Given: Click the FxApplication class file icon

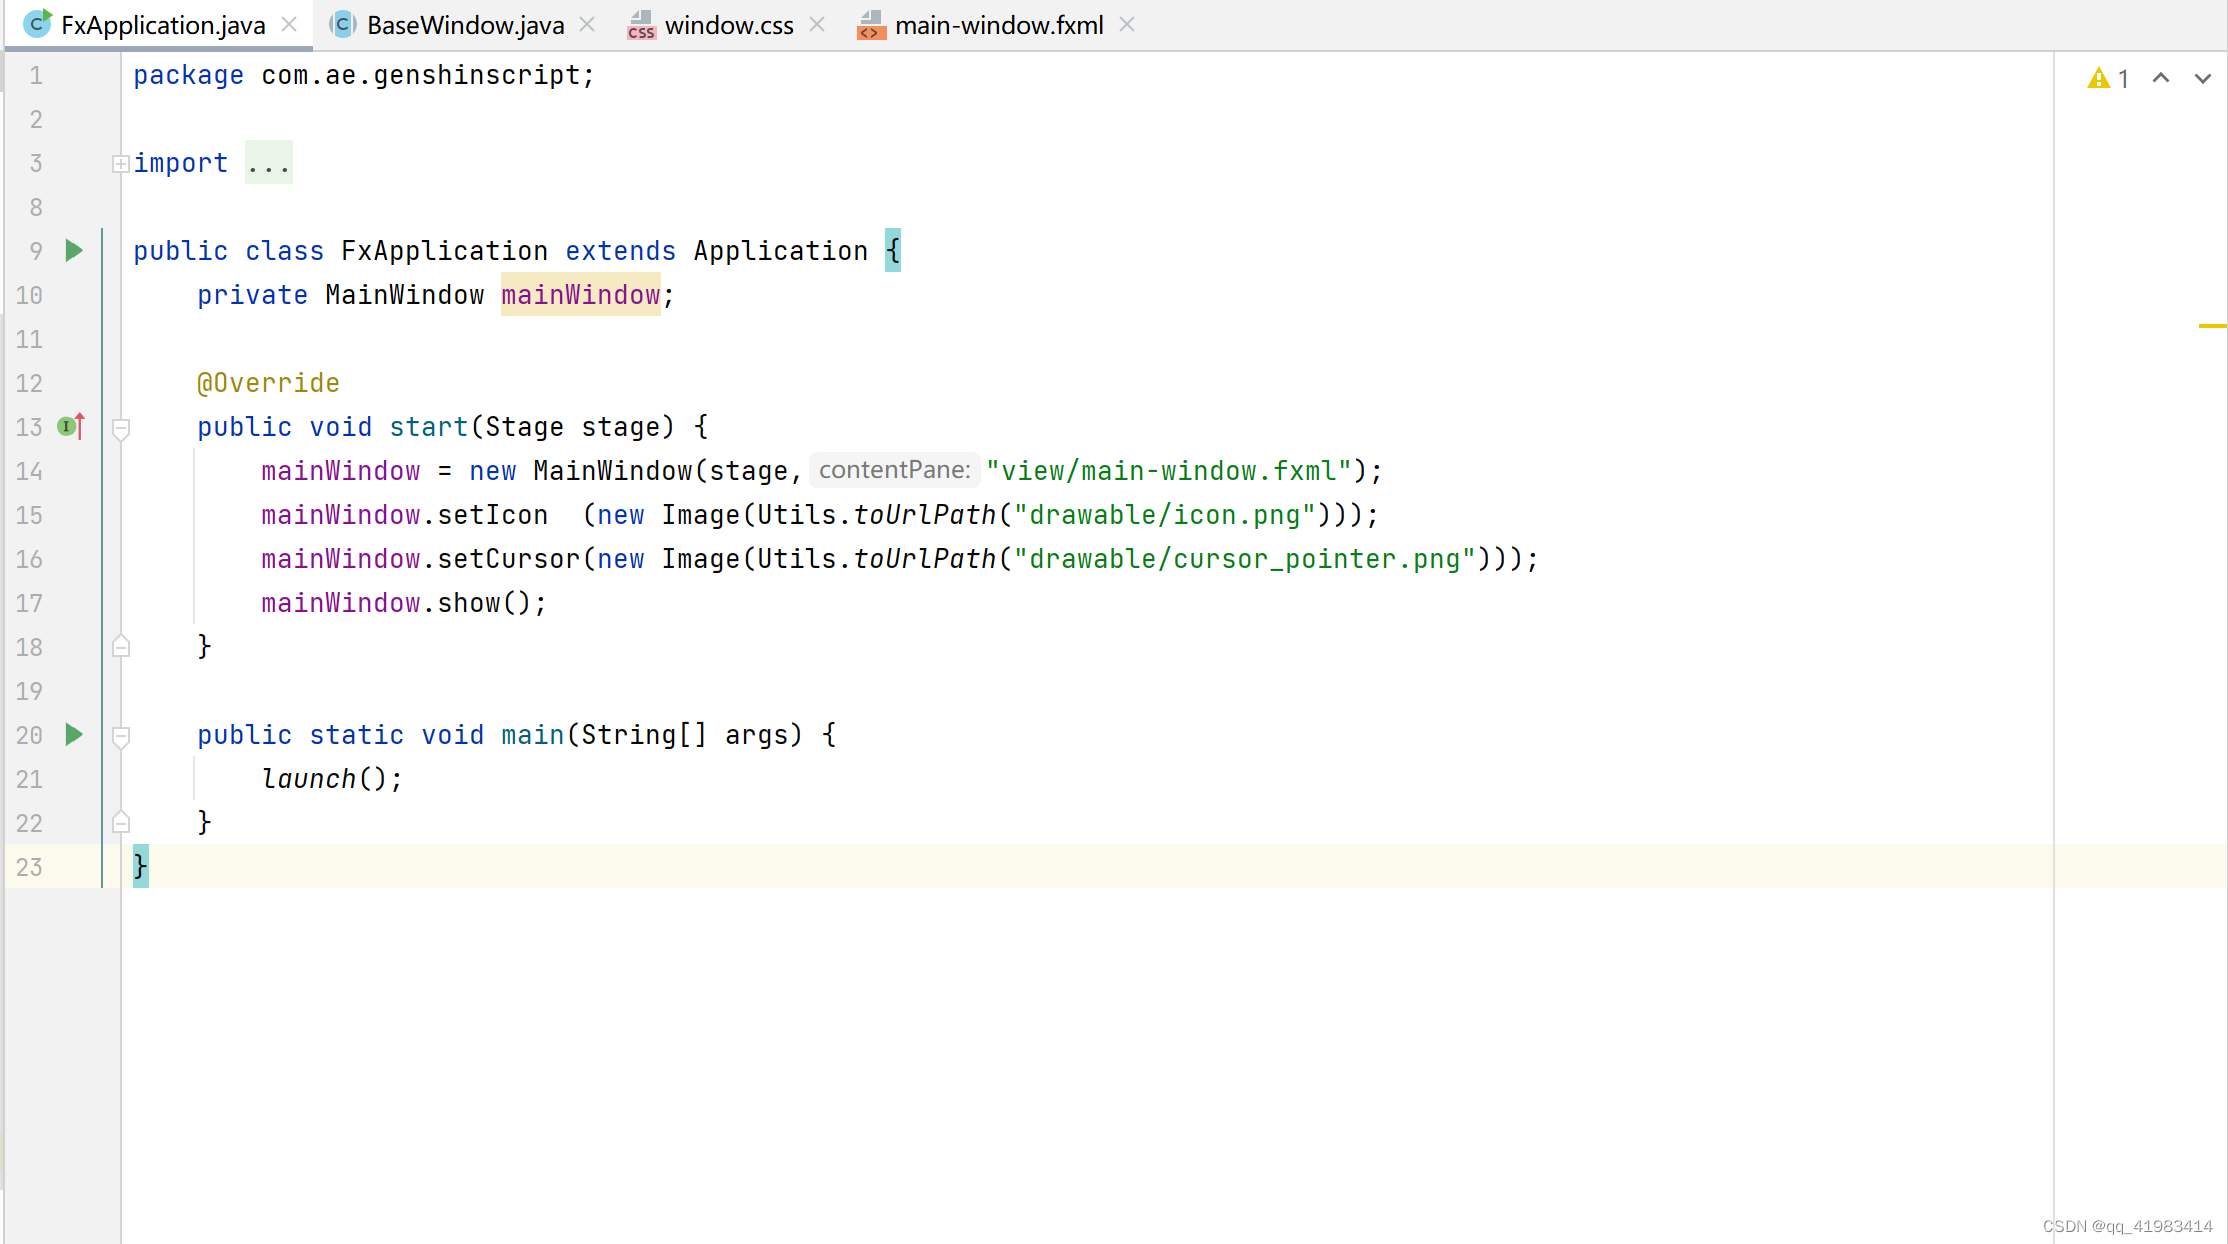Looking at the screenshot, I should point(37,24).
